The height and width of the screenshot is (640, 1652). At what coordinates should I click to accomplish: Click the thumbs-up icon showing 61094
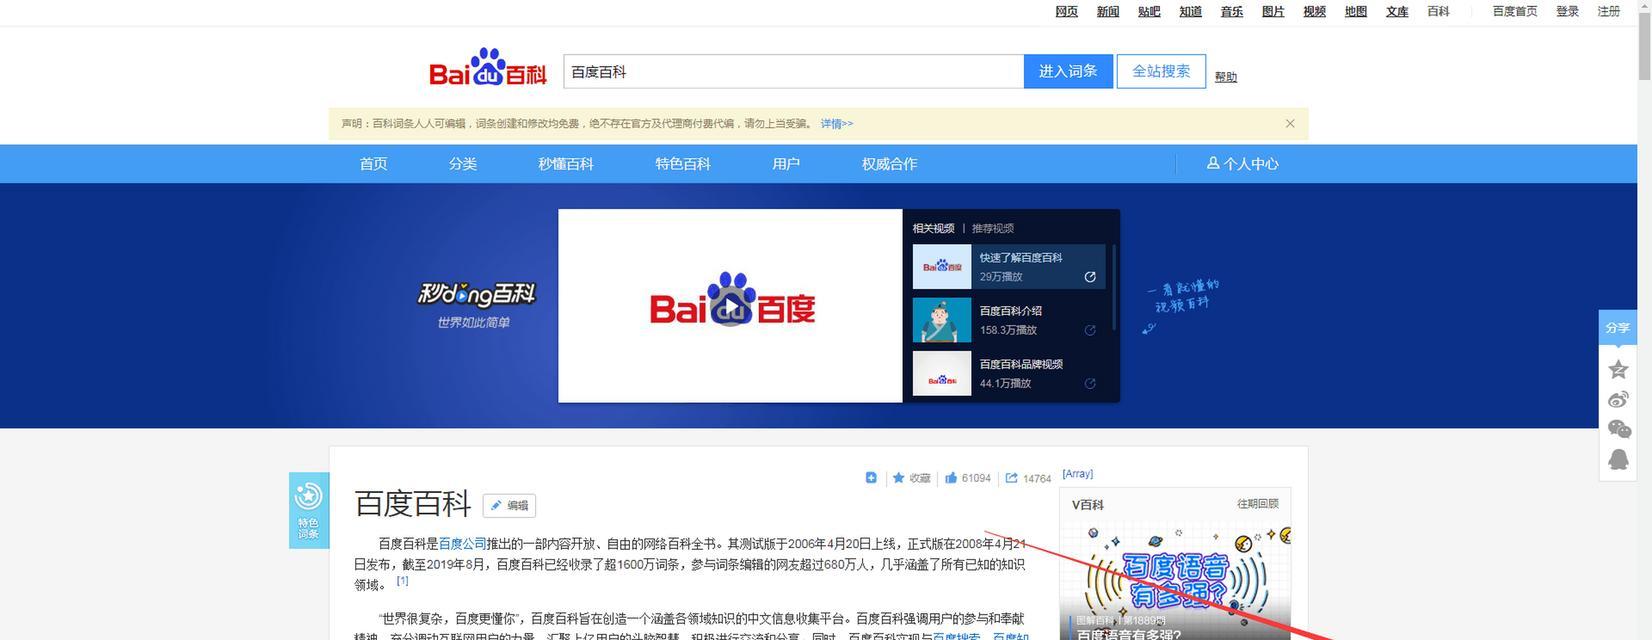coord(951,478)
